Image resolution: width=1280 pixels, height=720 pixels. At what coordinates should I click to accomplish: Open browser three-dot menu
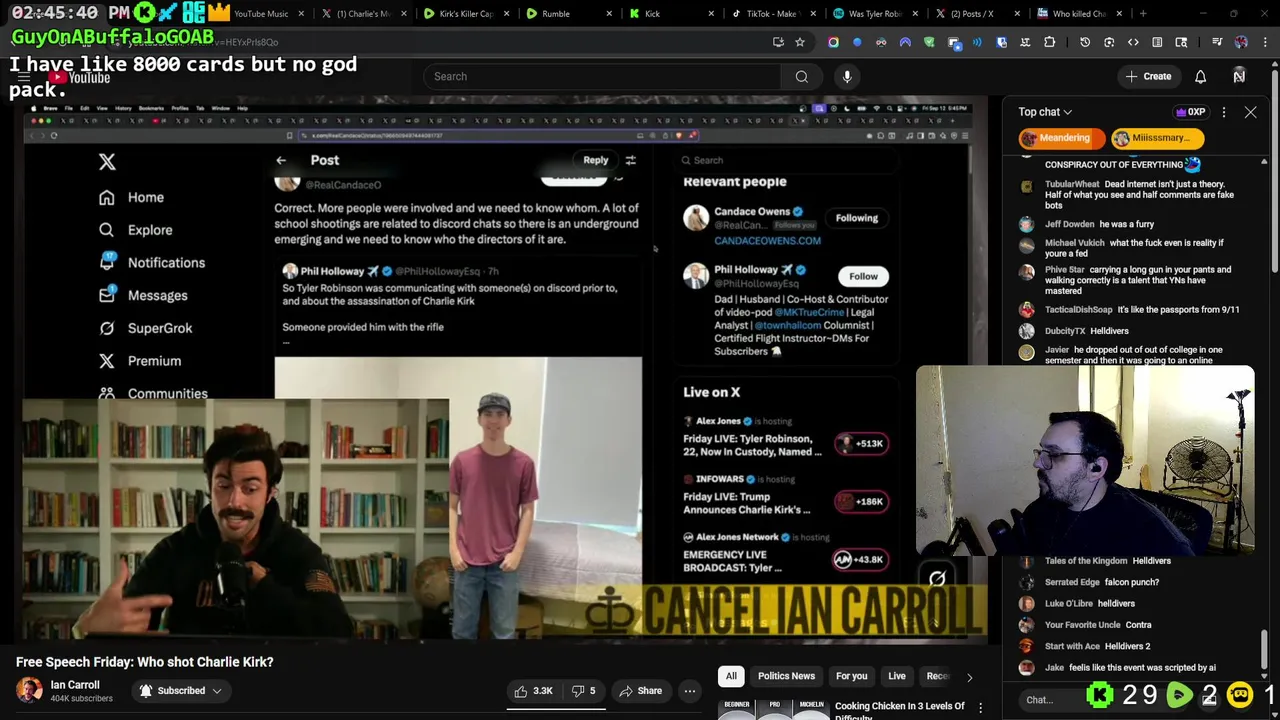tap(1264, 42)
